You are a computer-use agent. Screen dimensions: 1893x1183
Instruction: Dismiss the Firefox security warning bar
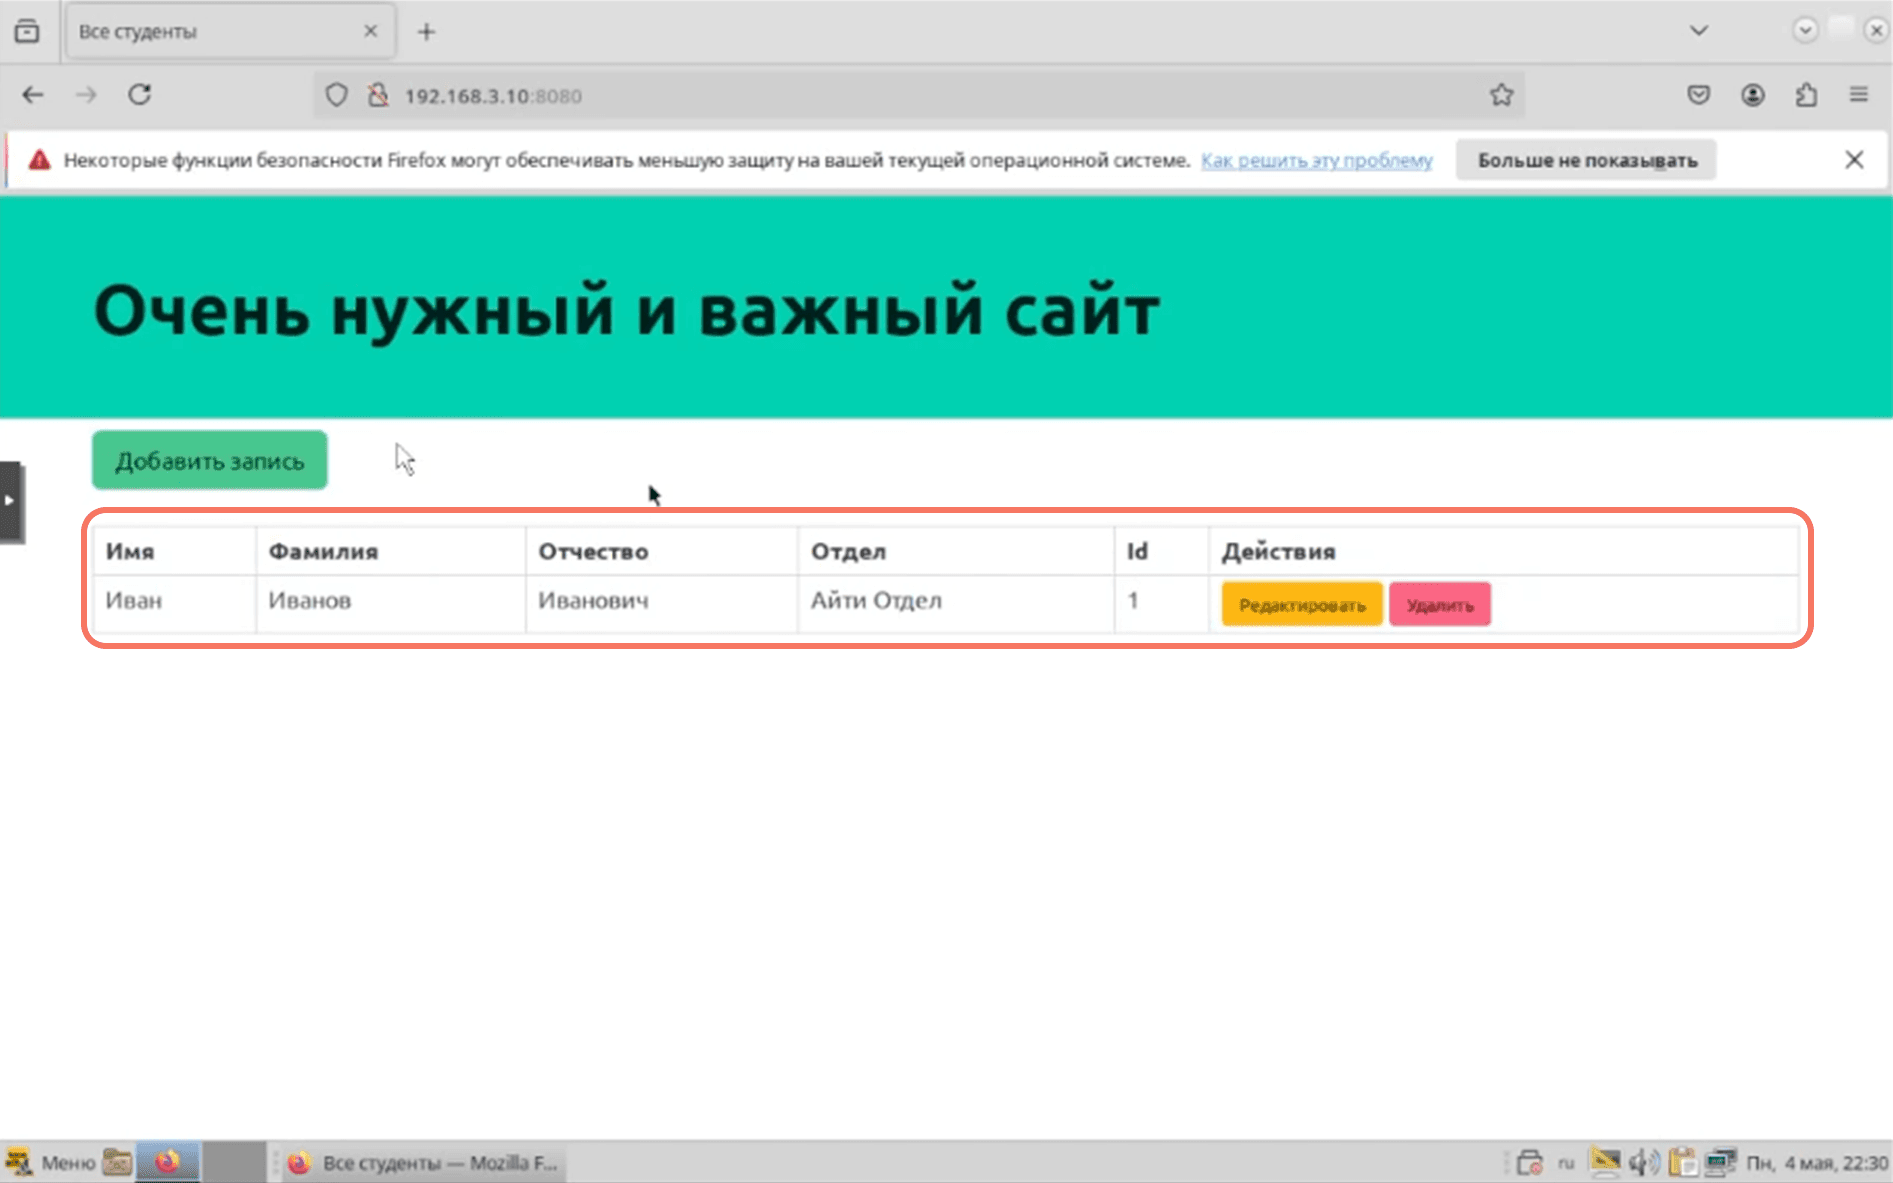[x=1854, y=160]
